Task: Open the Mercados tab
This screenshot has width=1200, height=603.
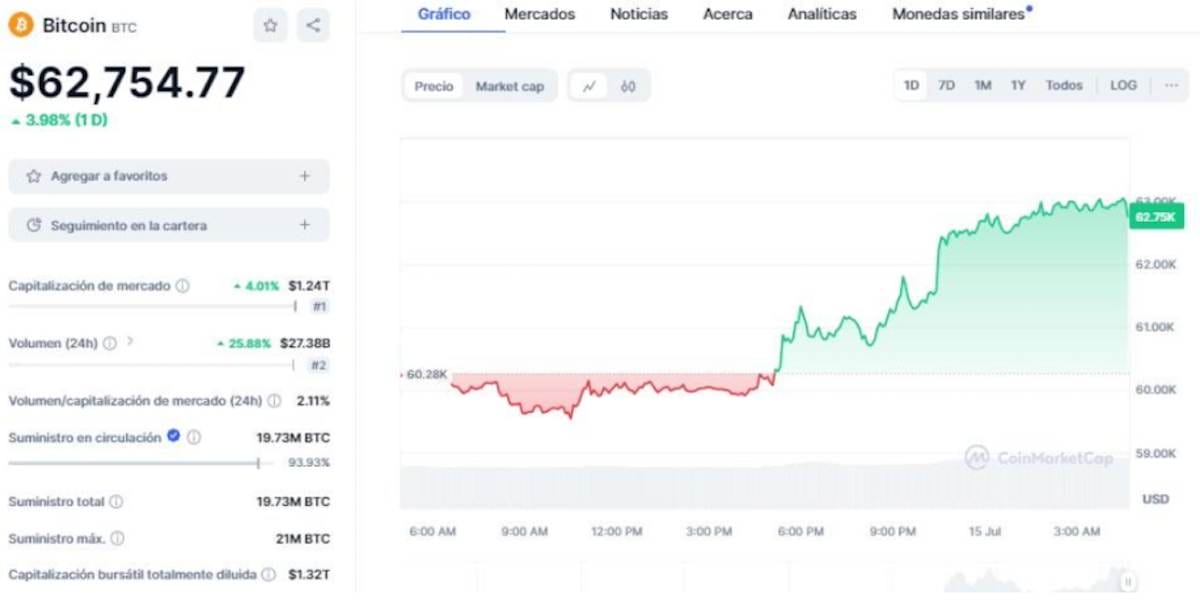Action: (540, 14)
